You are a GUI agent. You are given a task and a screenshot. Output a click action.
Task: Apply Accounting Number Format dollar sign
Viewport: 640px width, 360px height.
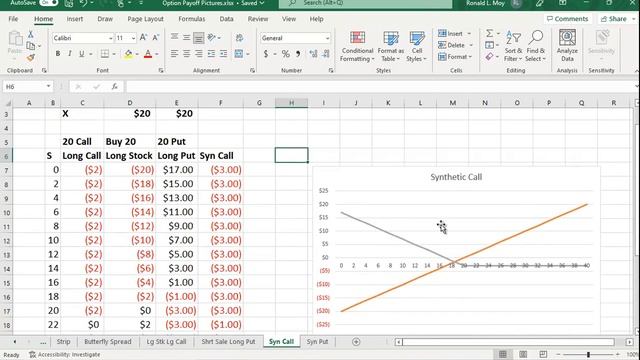[x=266, y=54]
